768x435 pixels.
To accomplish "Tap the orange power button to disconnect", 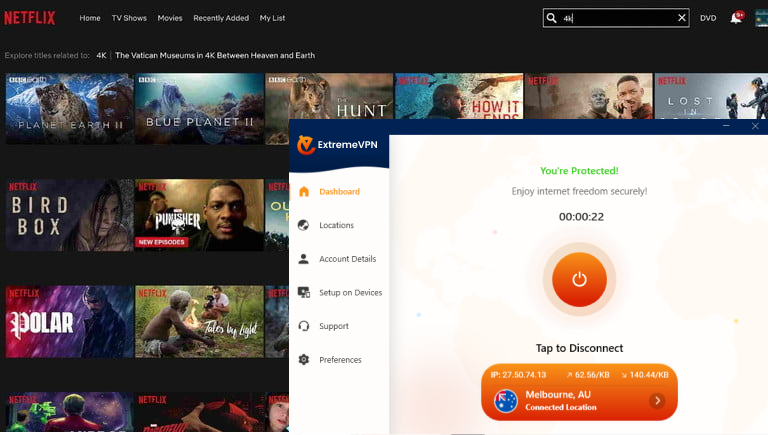I will pos(579,279).
